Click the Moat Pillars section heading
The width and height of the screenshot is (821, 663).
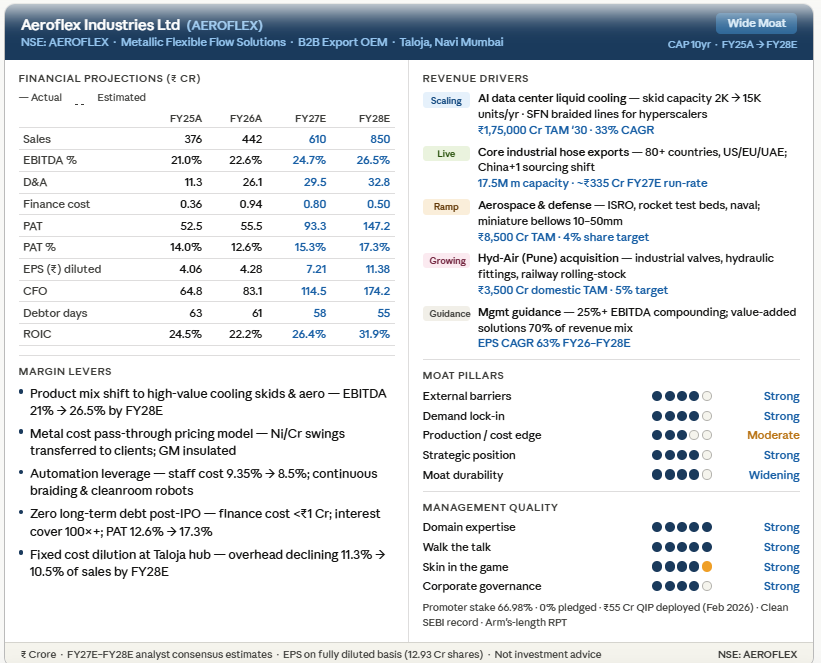pyautogui.click(x=463, y=375)
